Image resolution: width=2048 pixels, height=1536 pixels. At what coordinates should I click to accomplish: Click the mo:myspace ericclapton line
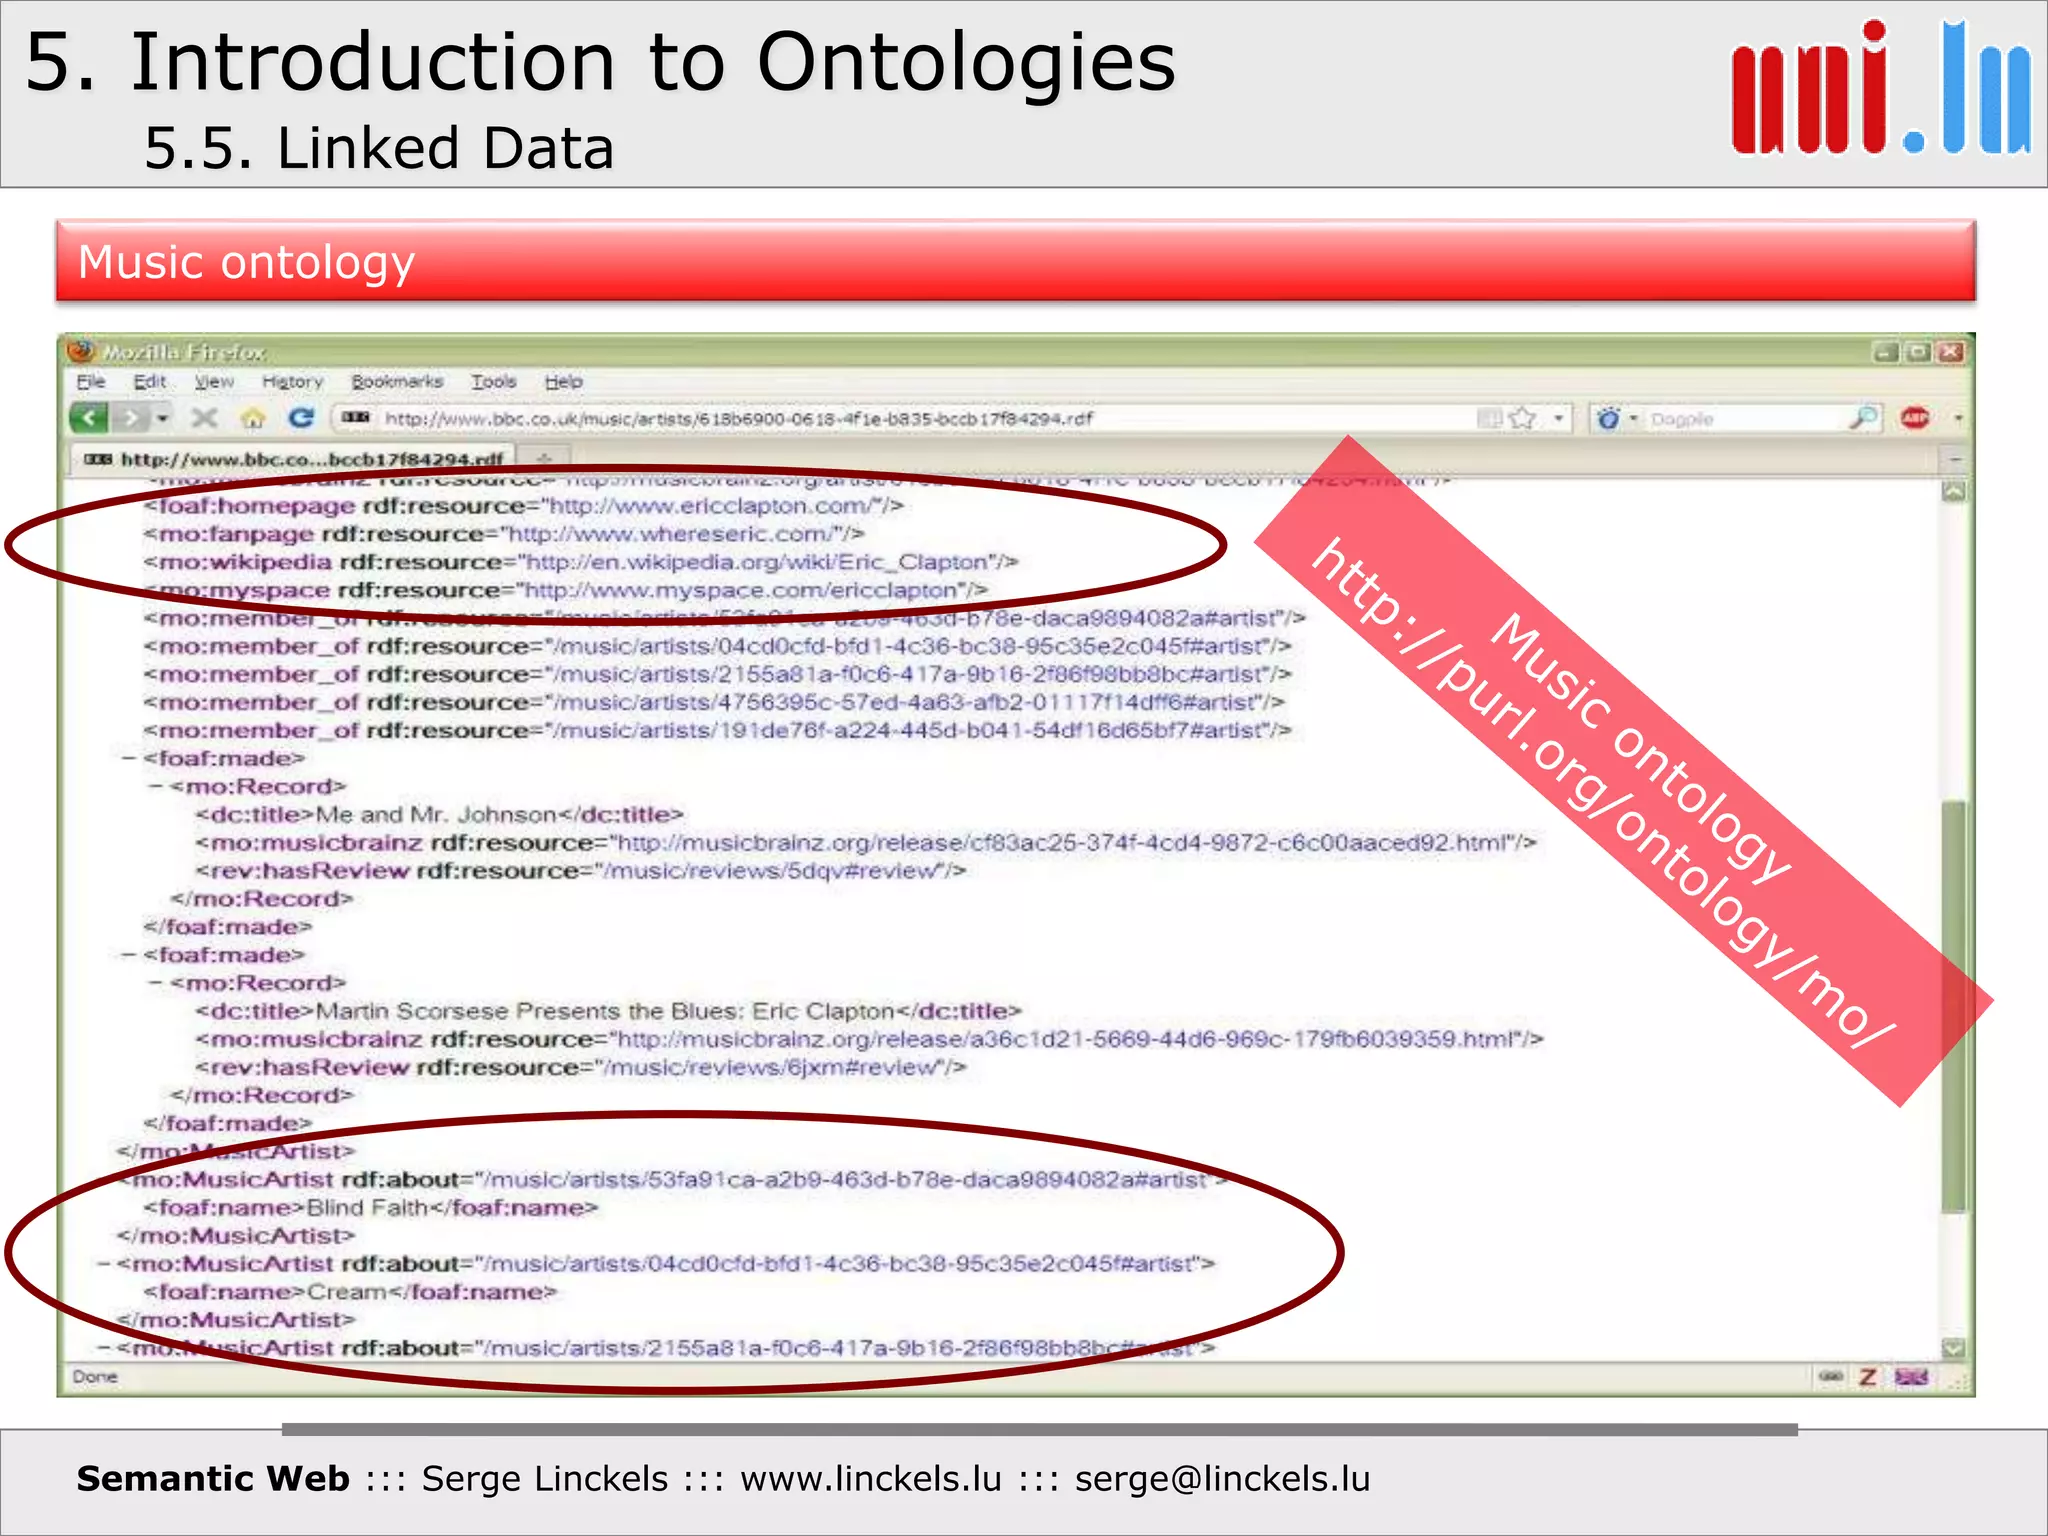(565, 590)
